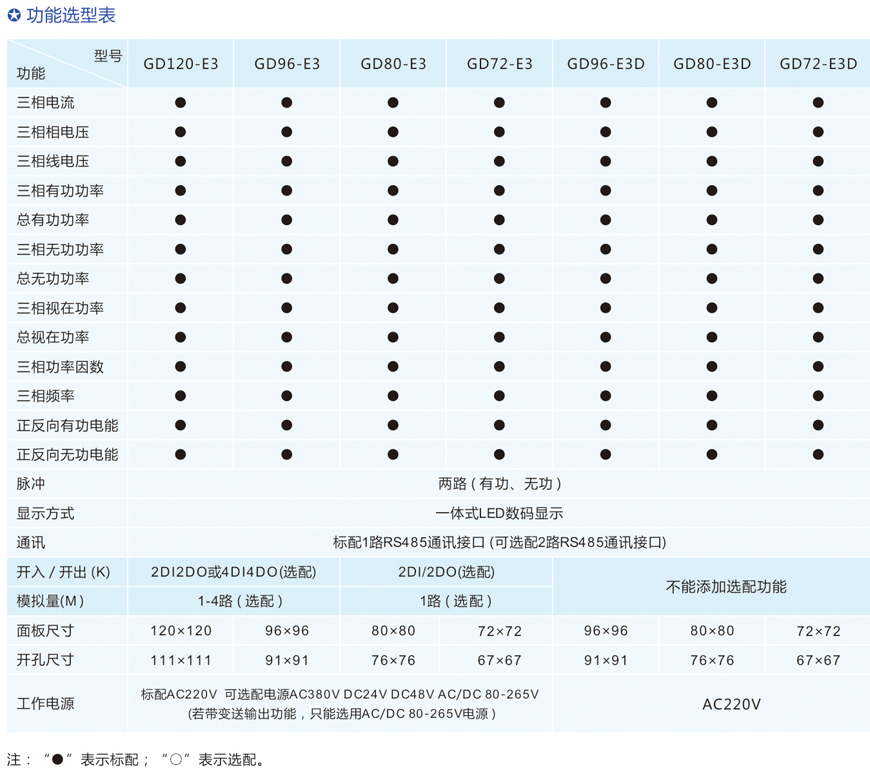
Task: Click the 脉冲 row label
Action: (x=31, y=484)
